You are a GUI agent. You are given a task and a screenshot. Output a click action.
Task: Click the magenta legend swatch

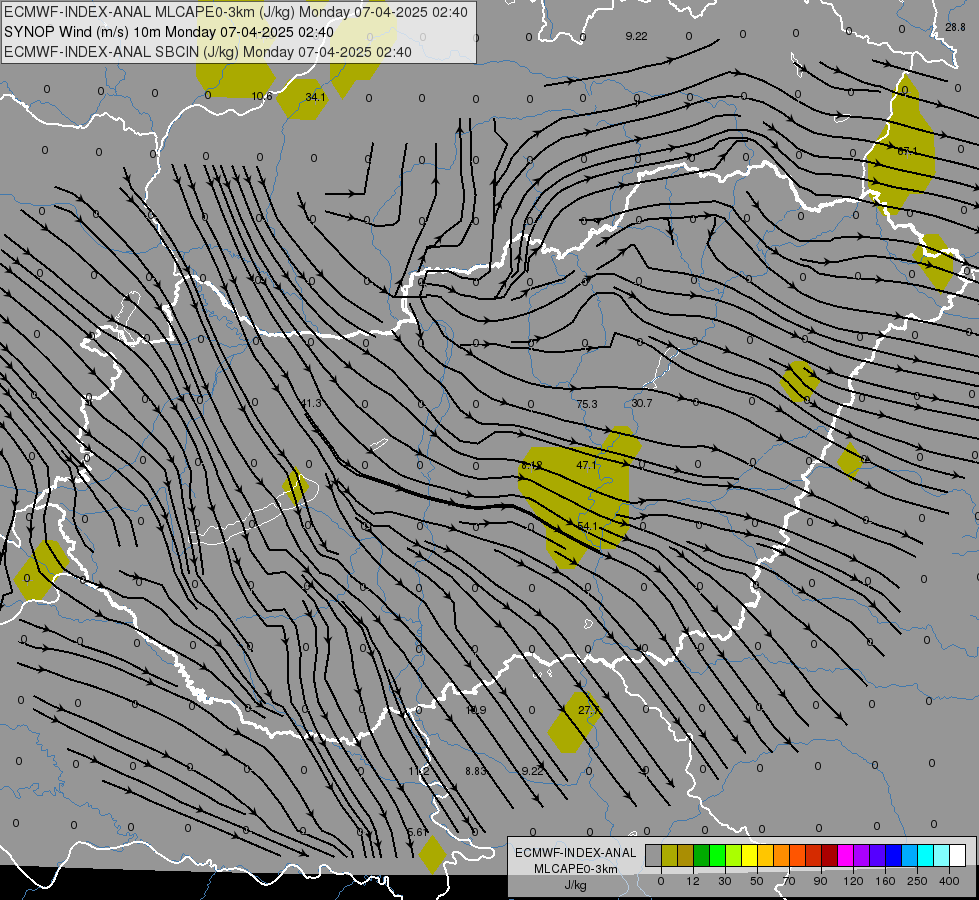pos(846,855)
